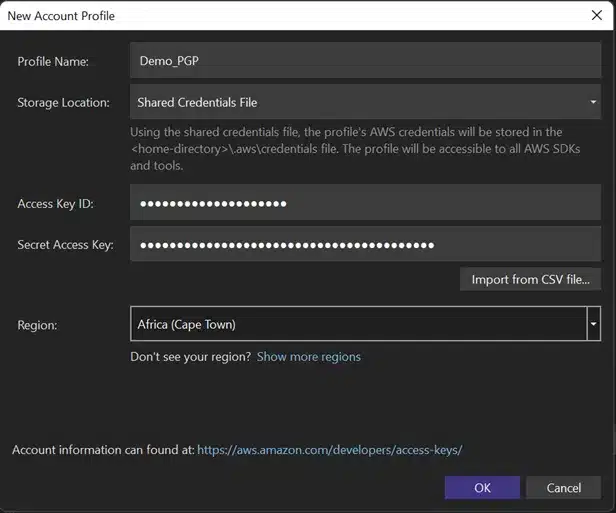The image size is (616, 513).
Task: Open the AWS access-keys URL link
Action: tap(330, 450)
